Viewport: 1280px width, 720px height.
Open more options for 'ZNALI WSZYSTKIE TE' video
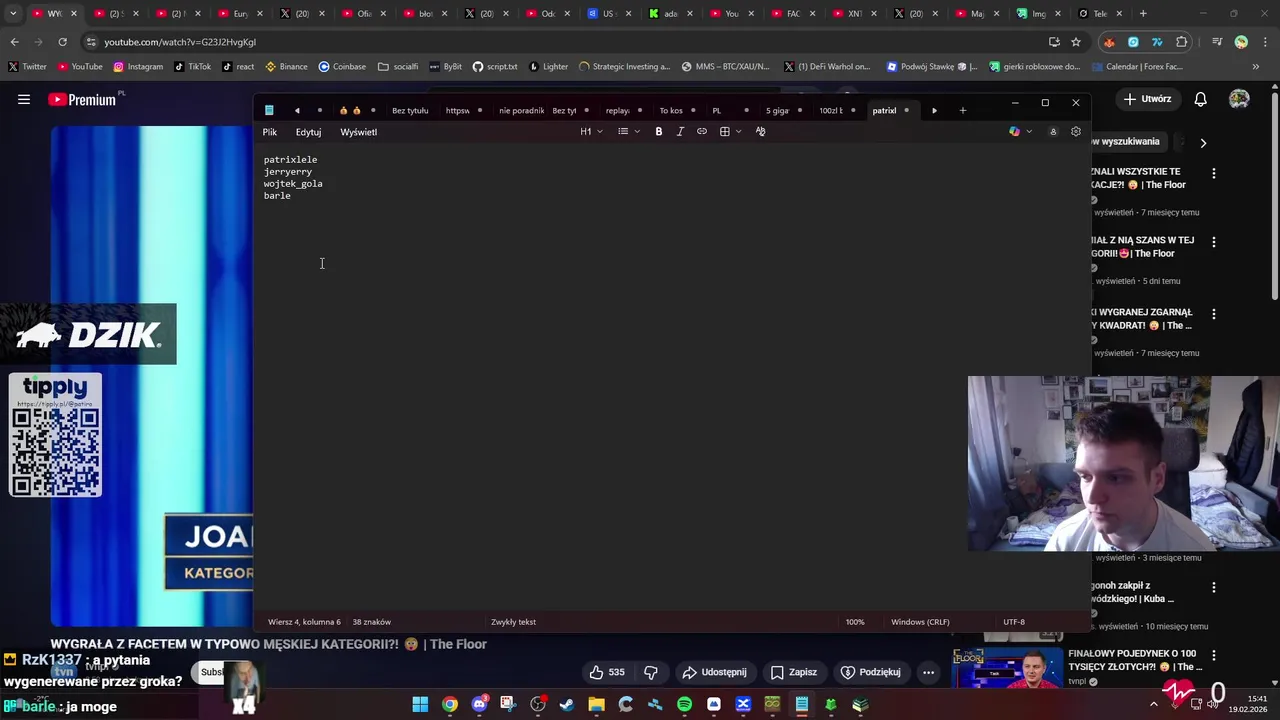1214,173
